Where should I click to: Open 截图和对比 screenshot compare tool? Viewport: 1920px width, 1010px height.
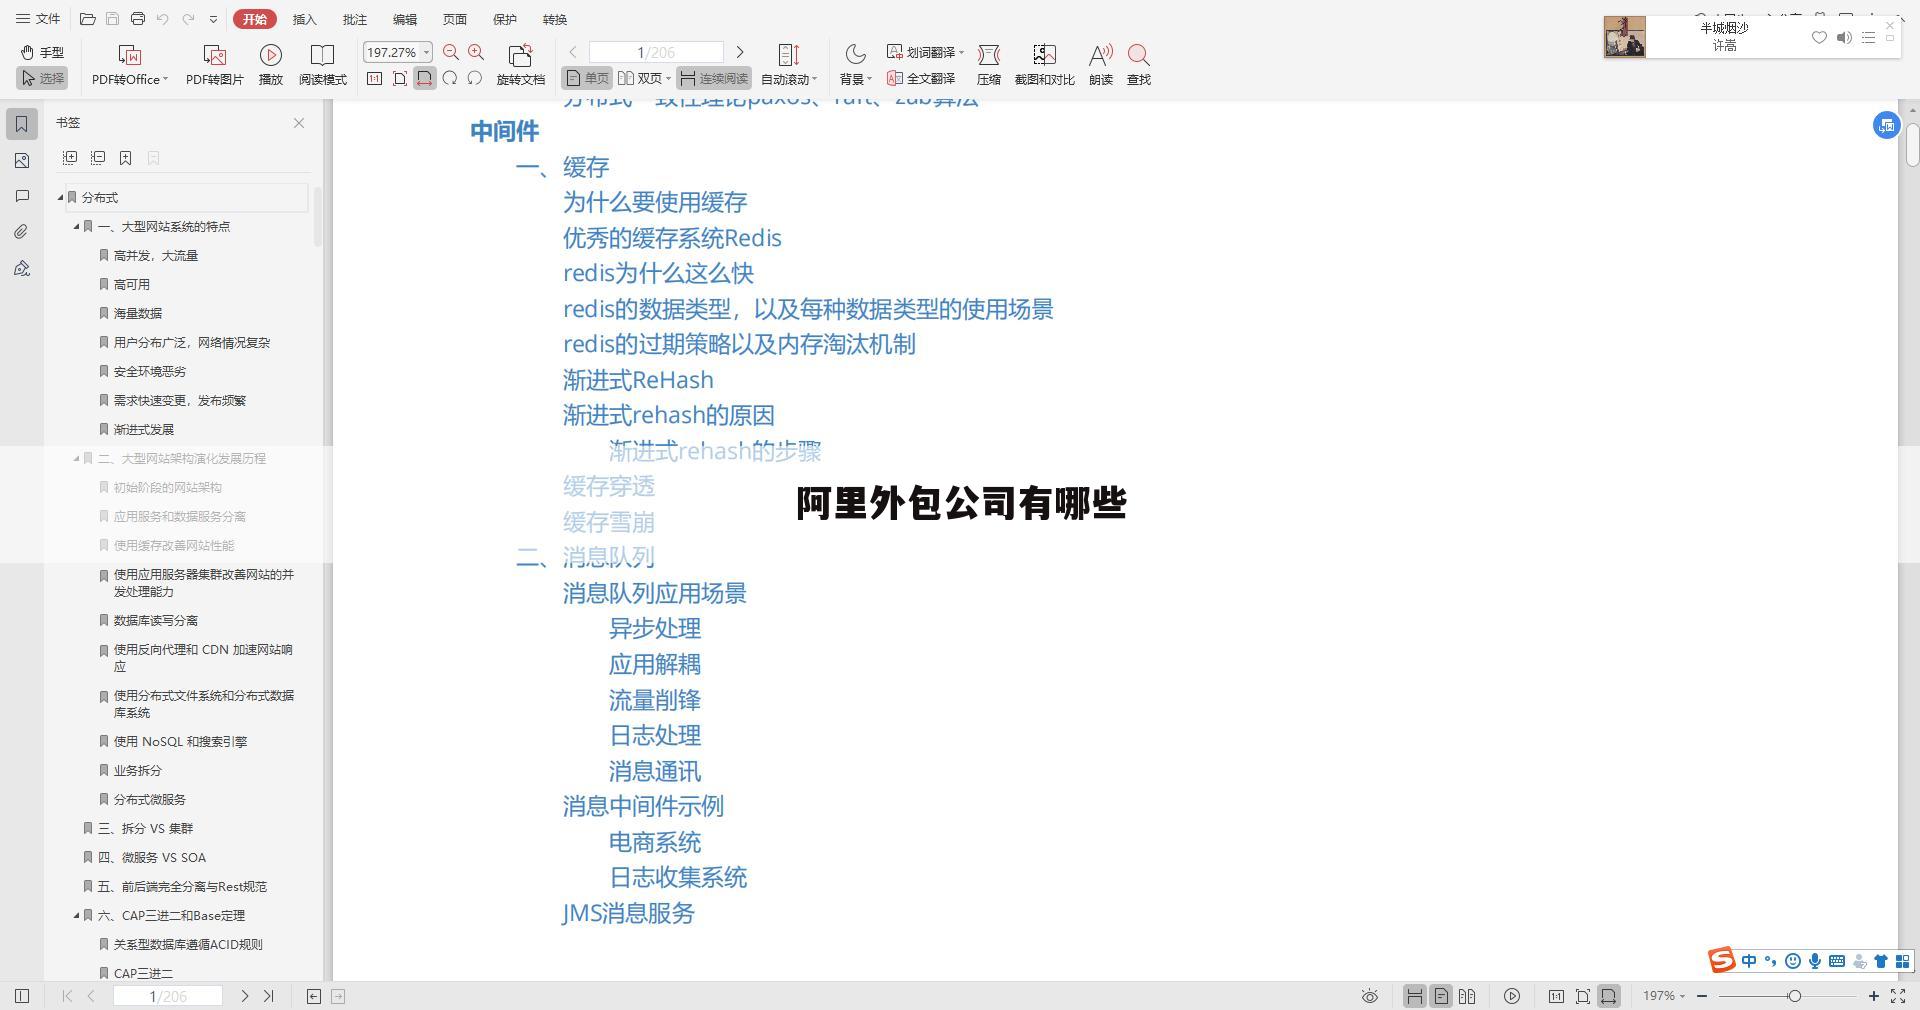[x=1044, y=64]
